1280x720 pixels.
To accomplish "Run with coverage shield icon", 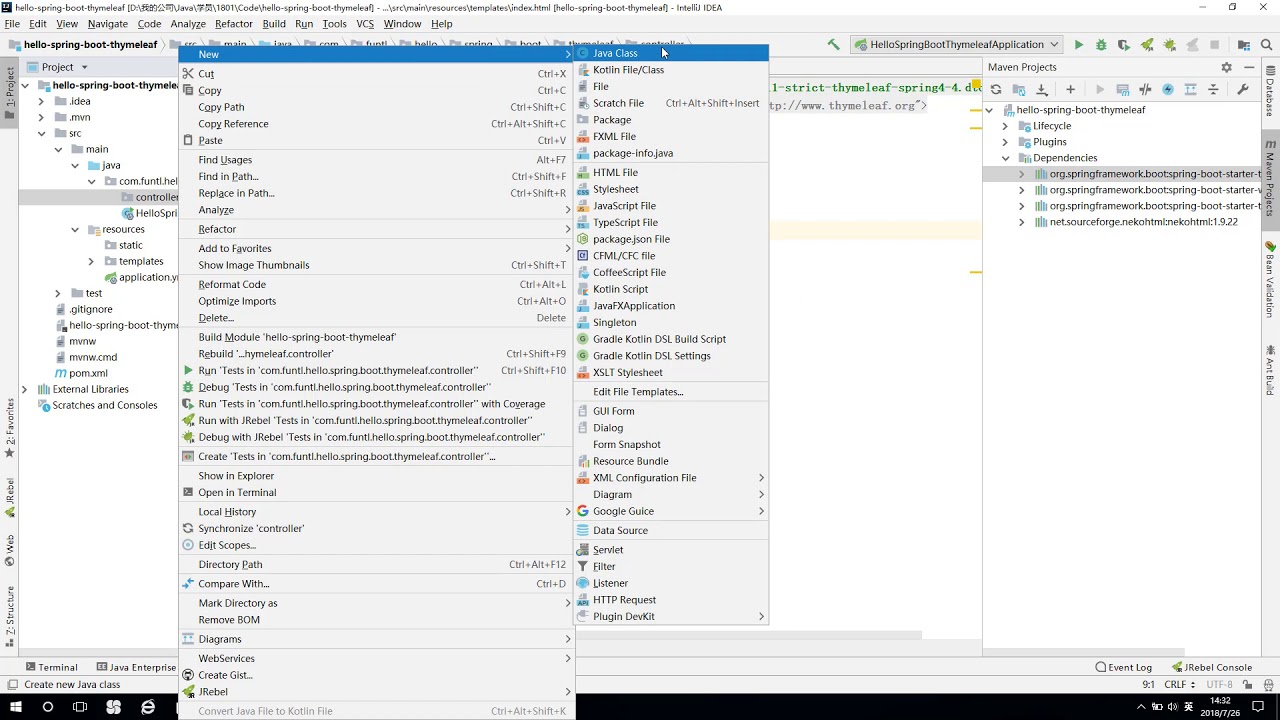I will 1124,44.
